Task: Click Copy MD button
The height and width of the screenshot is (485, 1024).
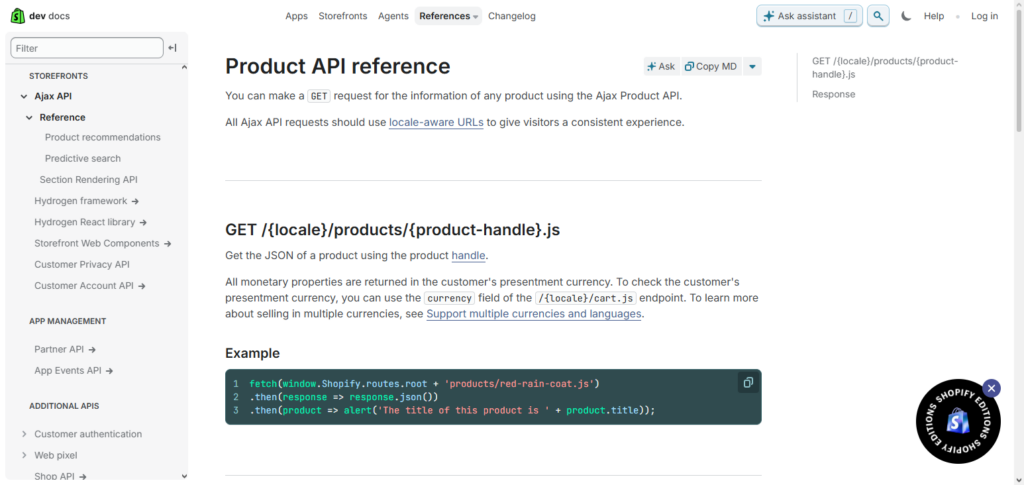Action: (x=711, y=67)
